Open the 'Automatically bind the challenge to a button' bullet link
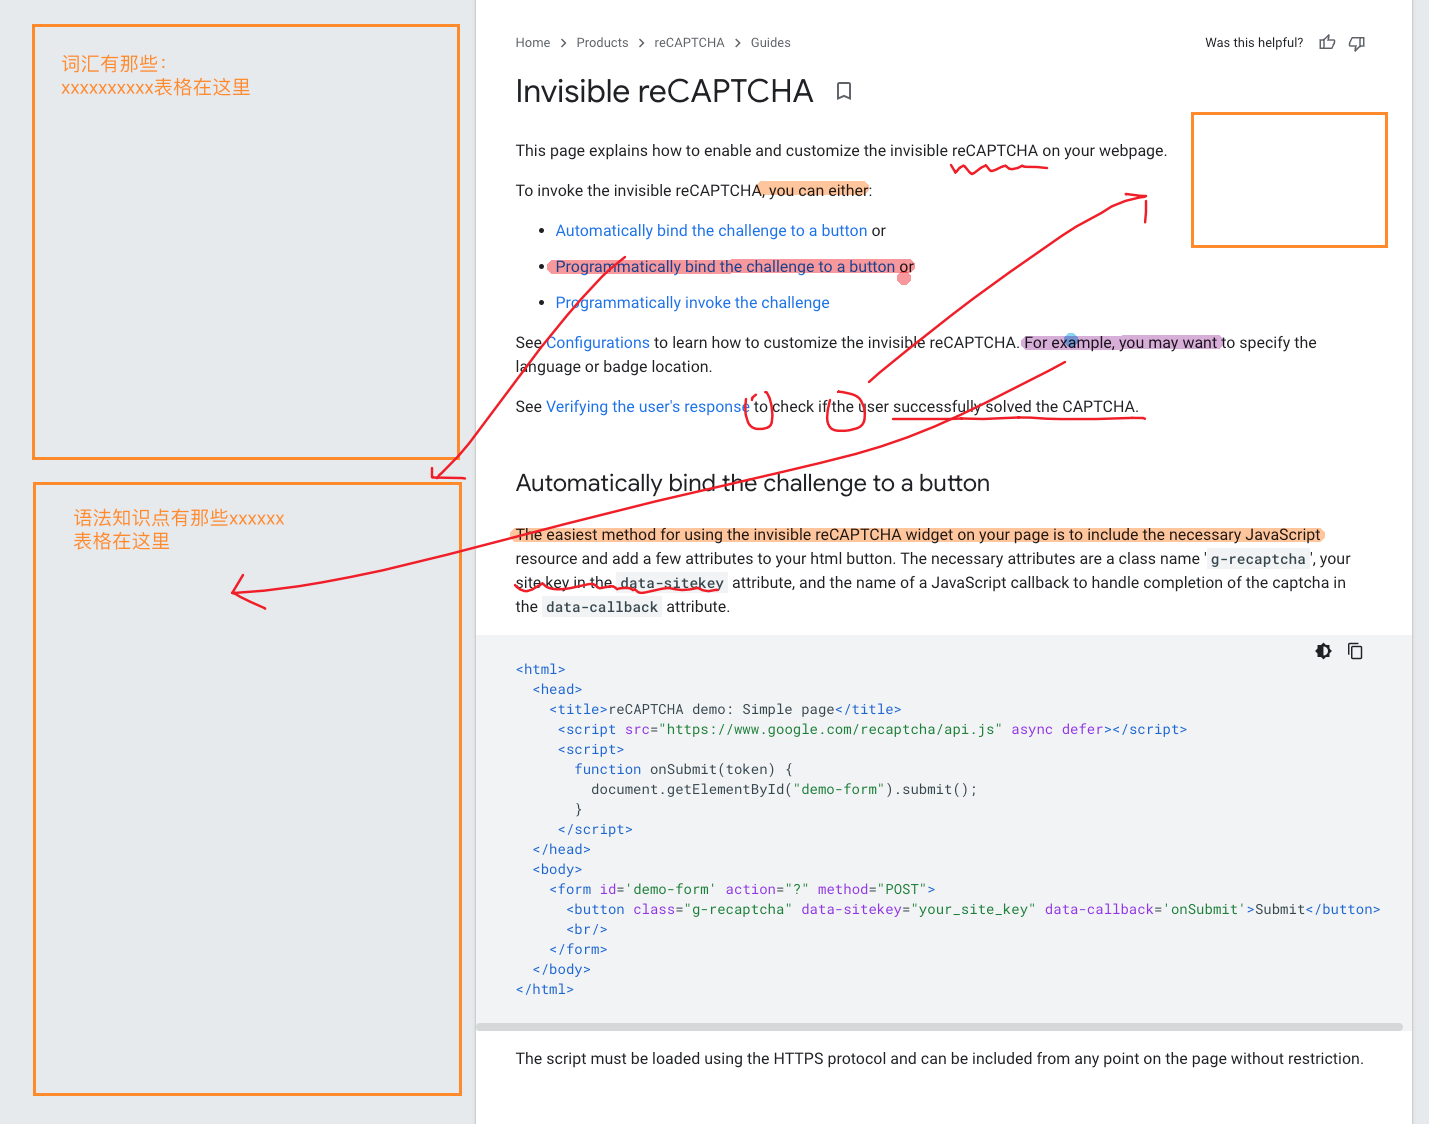 [711, 231]
